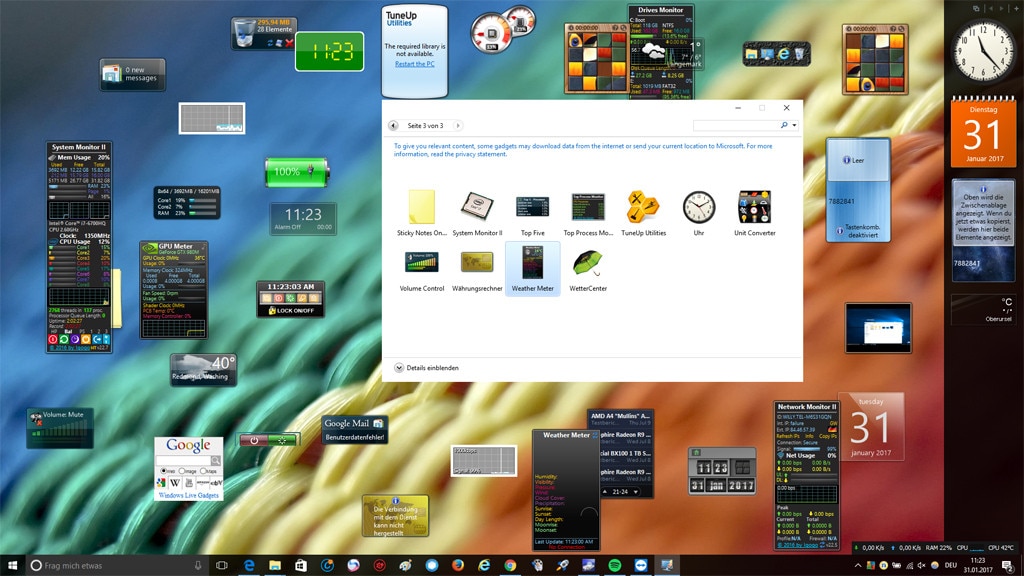Click the red tuesday 31 calendar gadget
Screen dimensions: 1024x576
click(x=871, y=427)
